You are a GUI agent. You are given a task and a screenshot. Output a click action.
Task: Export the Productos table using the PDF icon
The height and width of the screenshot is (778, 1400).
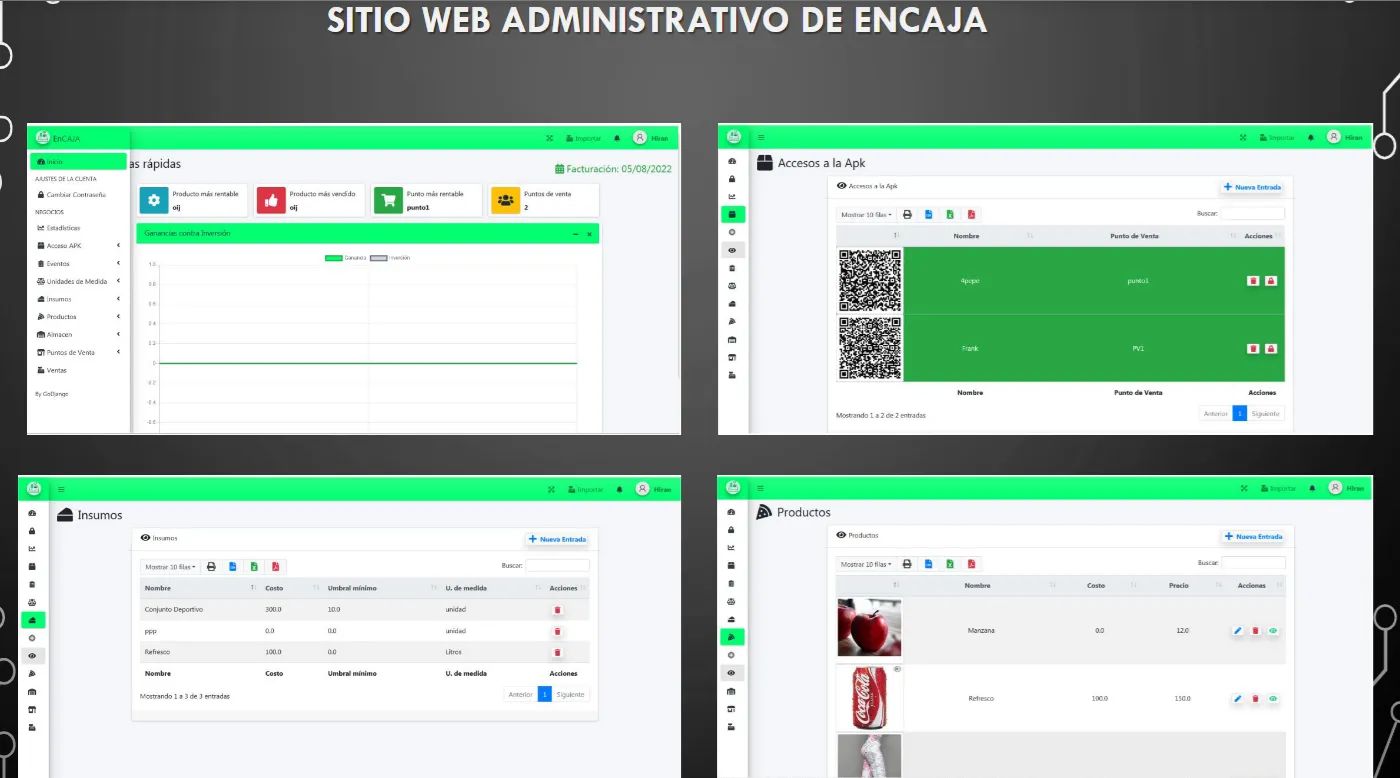tap(971, 563)
